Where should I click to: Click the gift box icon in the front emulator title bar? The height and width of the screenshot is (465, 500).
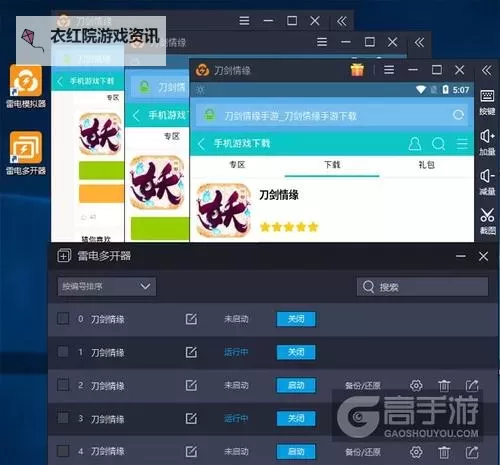click(357, 70)
